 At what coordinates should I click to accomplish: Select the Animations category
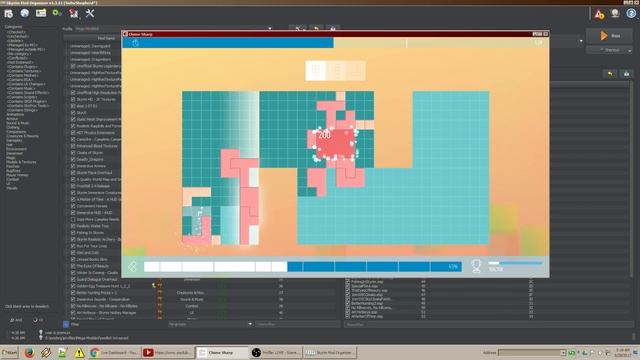[x=16, y=115]
